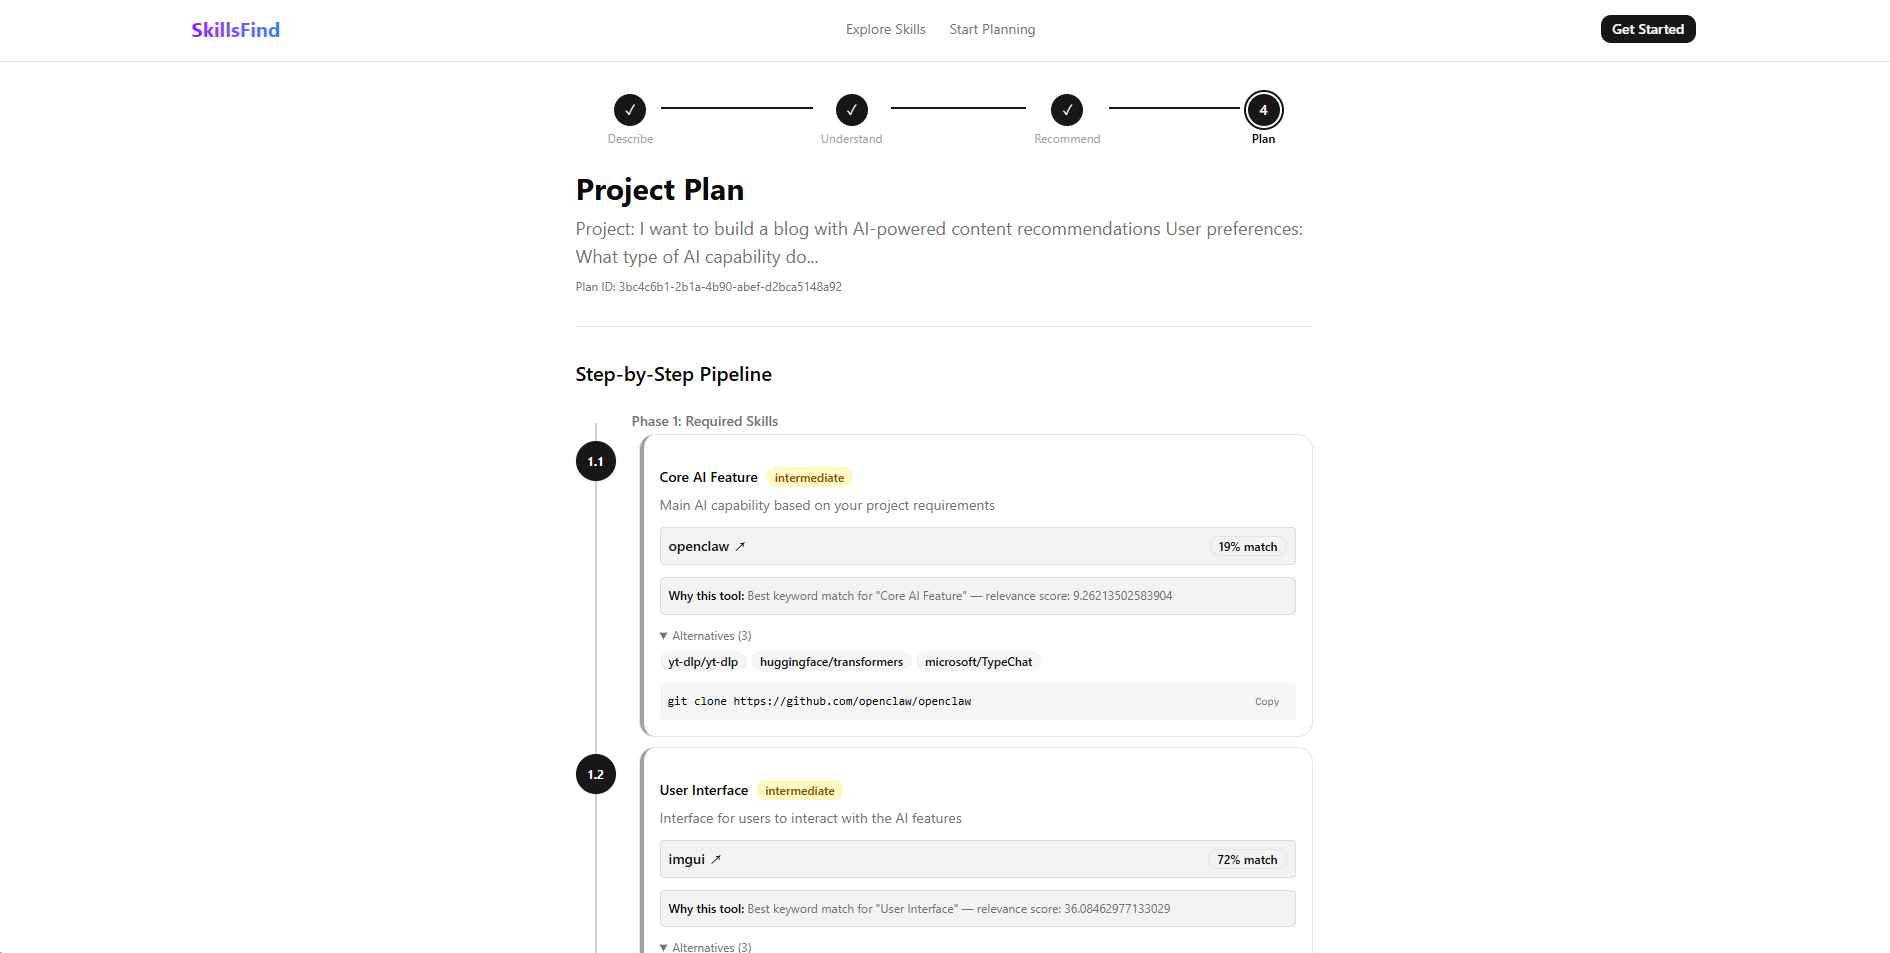Collapse Alternatives (3) under Core AI Feature
The height and width of the screenshot is (953, 1890).
[x=706, y=636]
